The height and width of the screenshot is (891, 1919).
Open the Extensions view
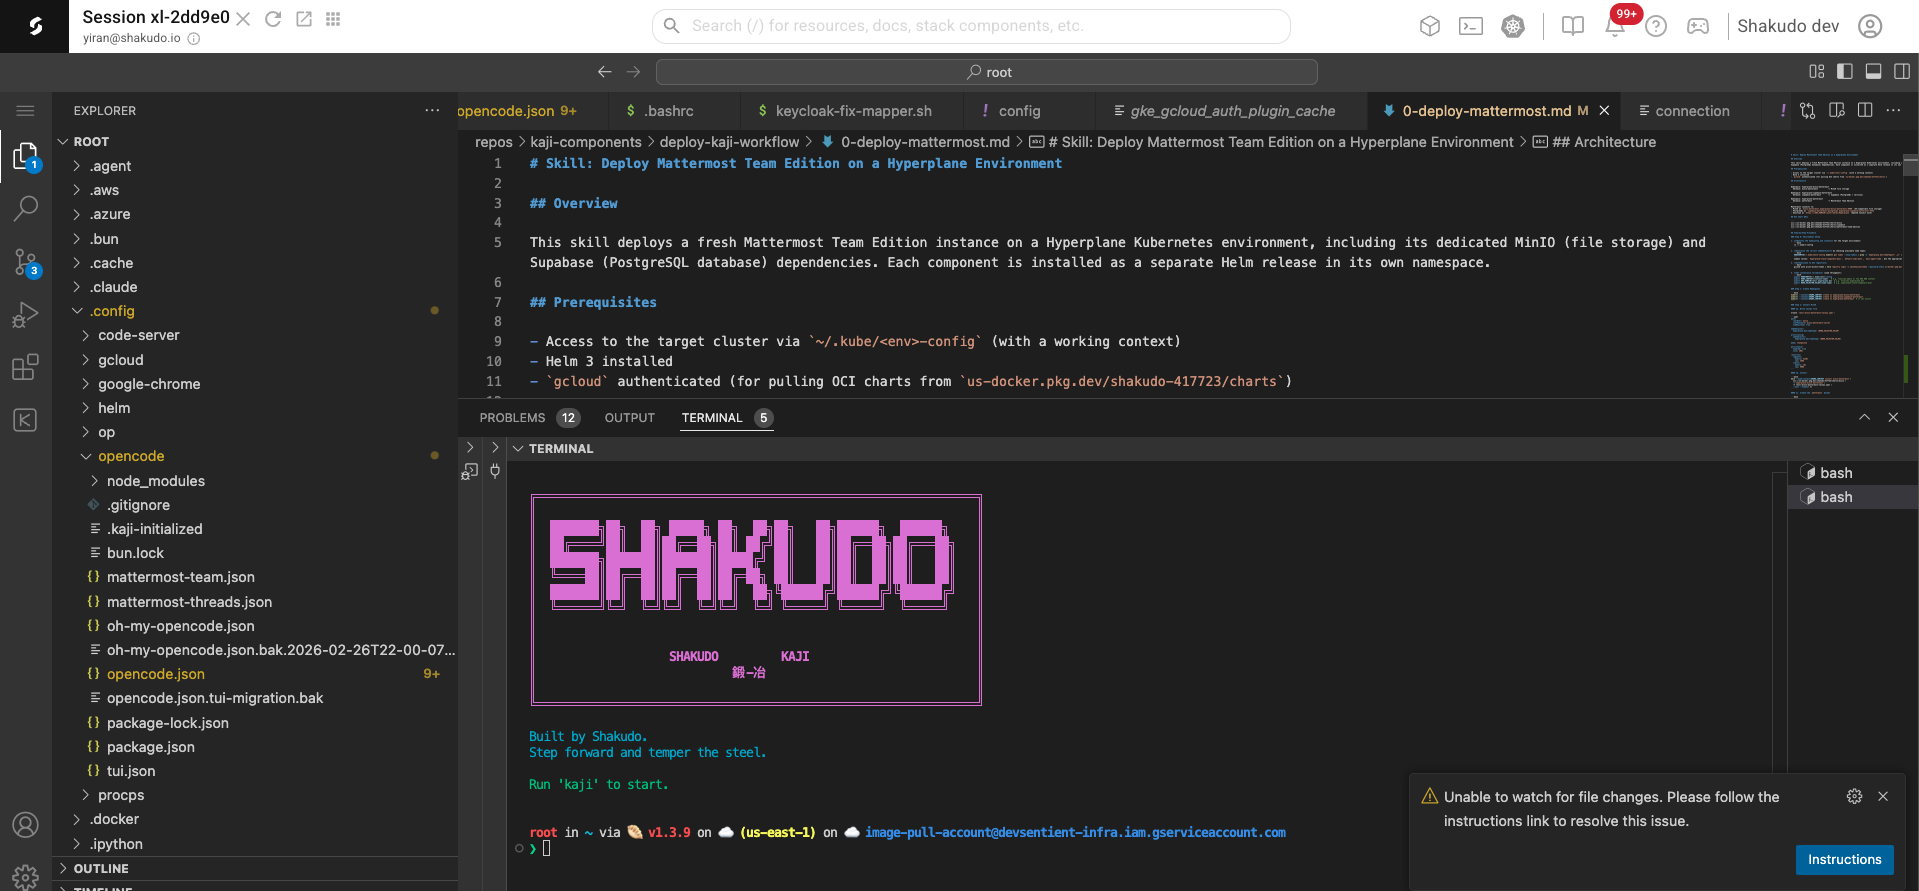click(x=25, y=367)
